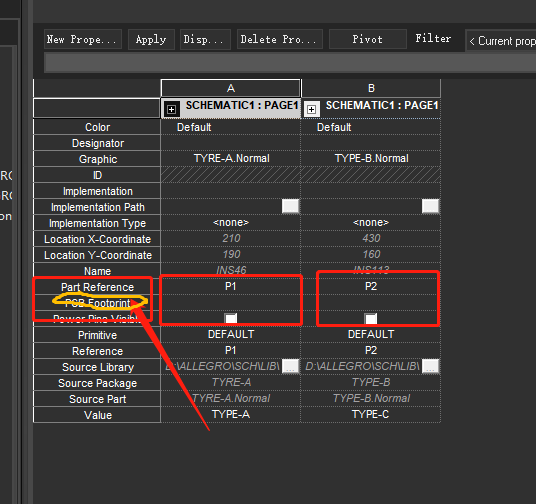536x504 pixels.
Task: Click Location Y-Coordinate value 160
Action: [x=371, y=254]
